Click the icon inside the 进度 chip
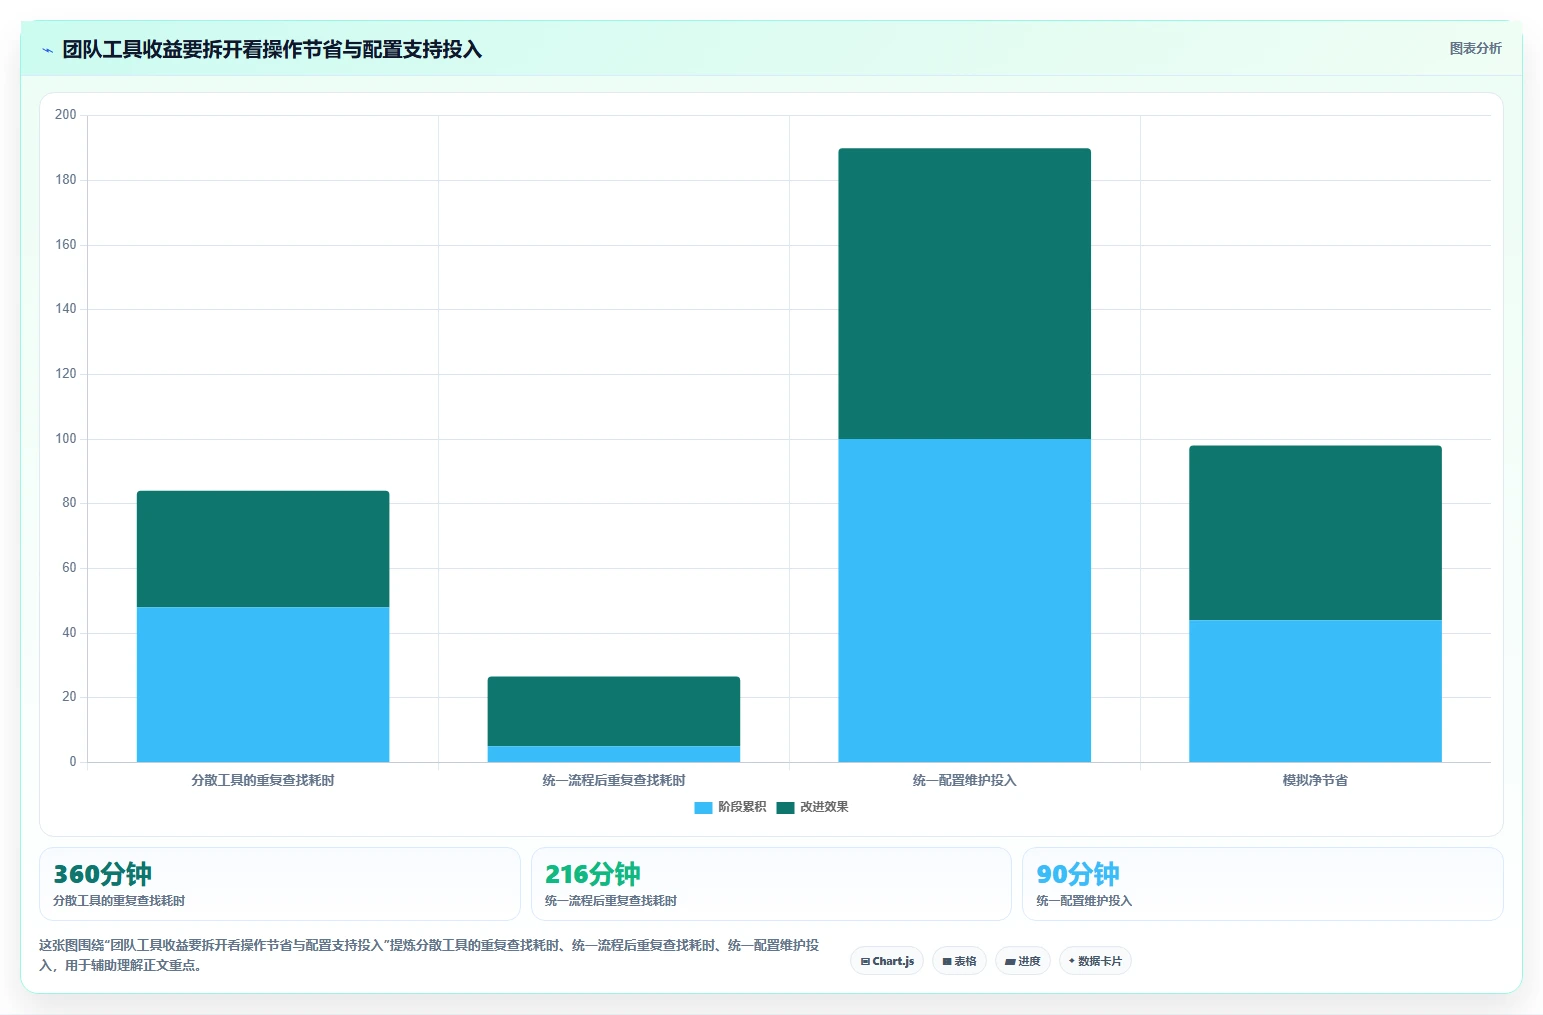The image size is (1543, 1015). pyautogui.click(x=1010, y=962)
